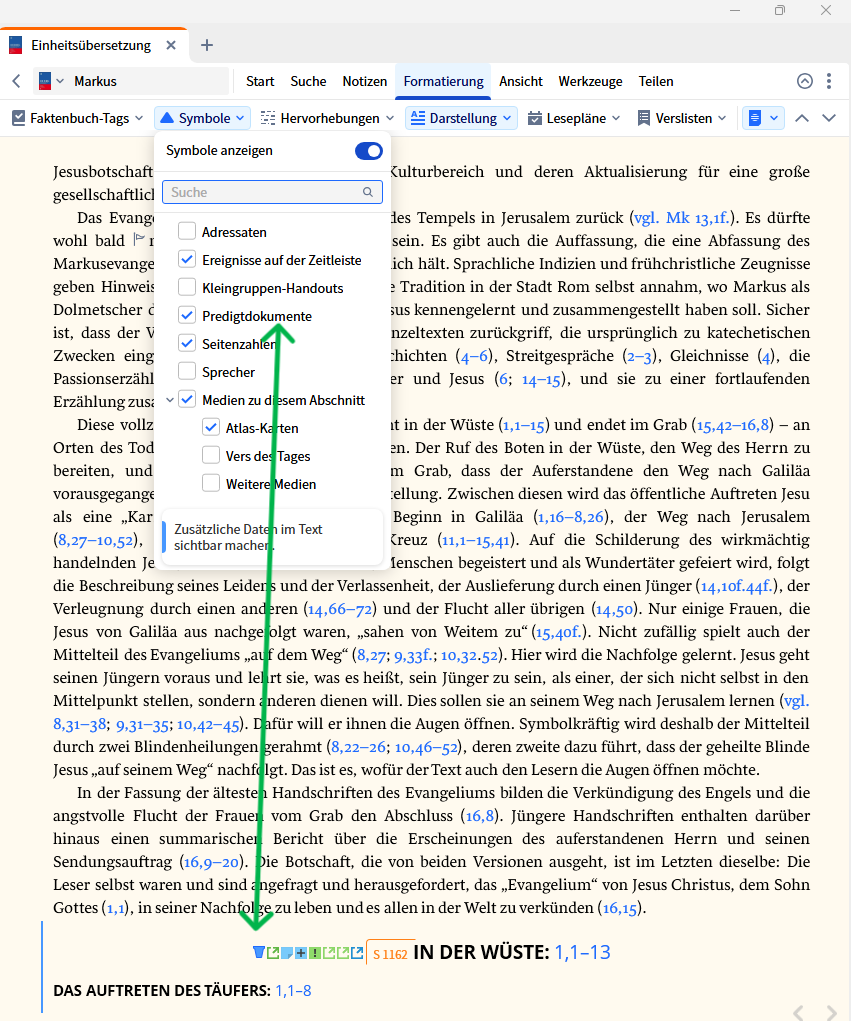Select the Formatierung tab
851x1021 pixels.
pyautogui.click(x=443, y=81)
